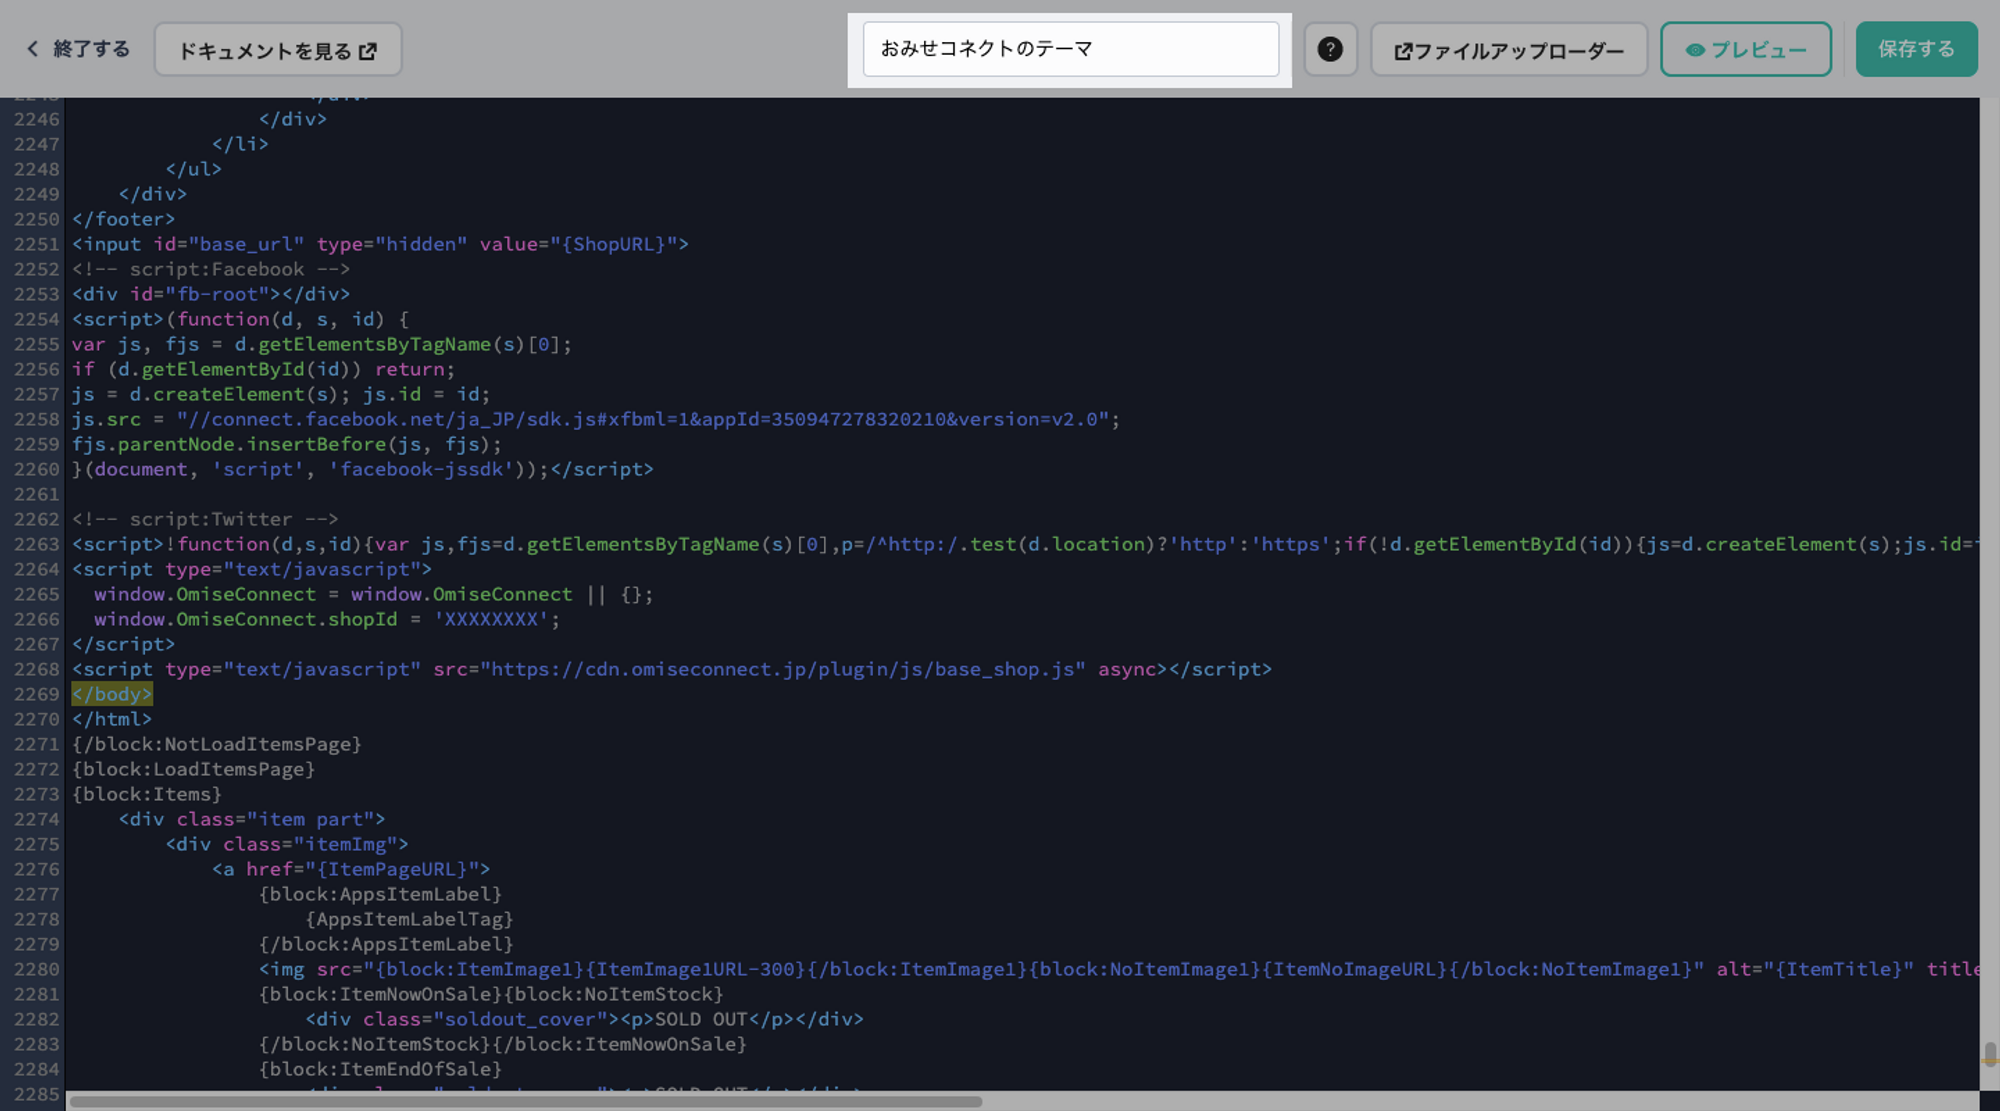This screenshot has height=1111, width=2000.
Task: Click the {AppsItemLabelTag} line
Action: 409,919
